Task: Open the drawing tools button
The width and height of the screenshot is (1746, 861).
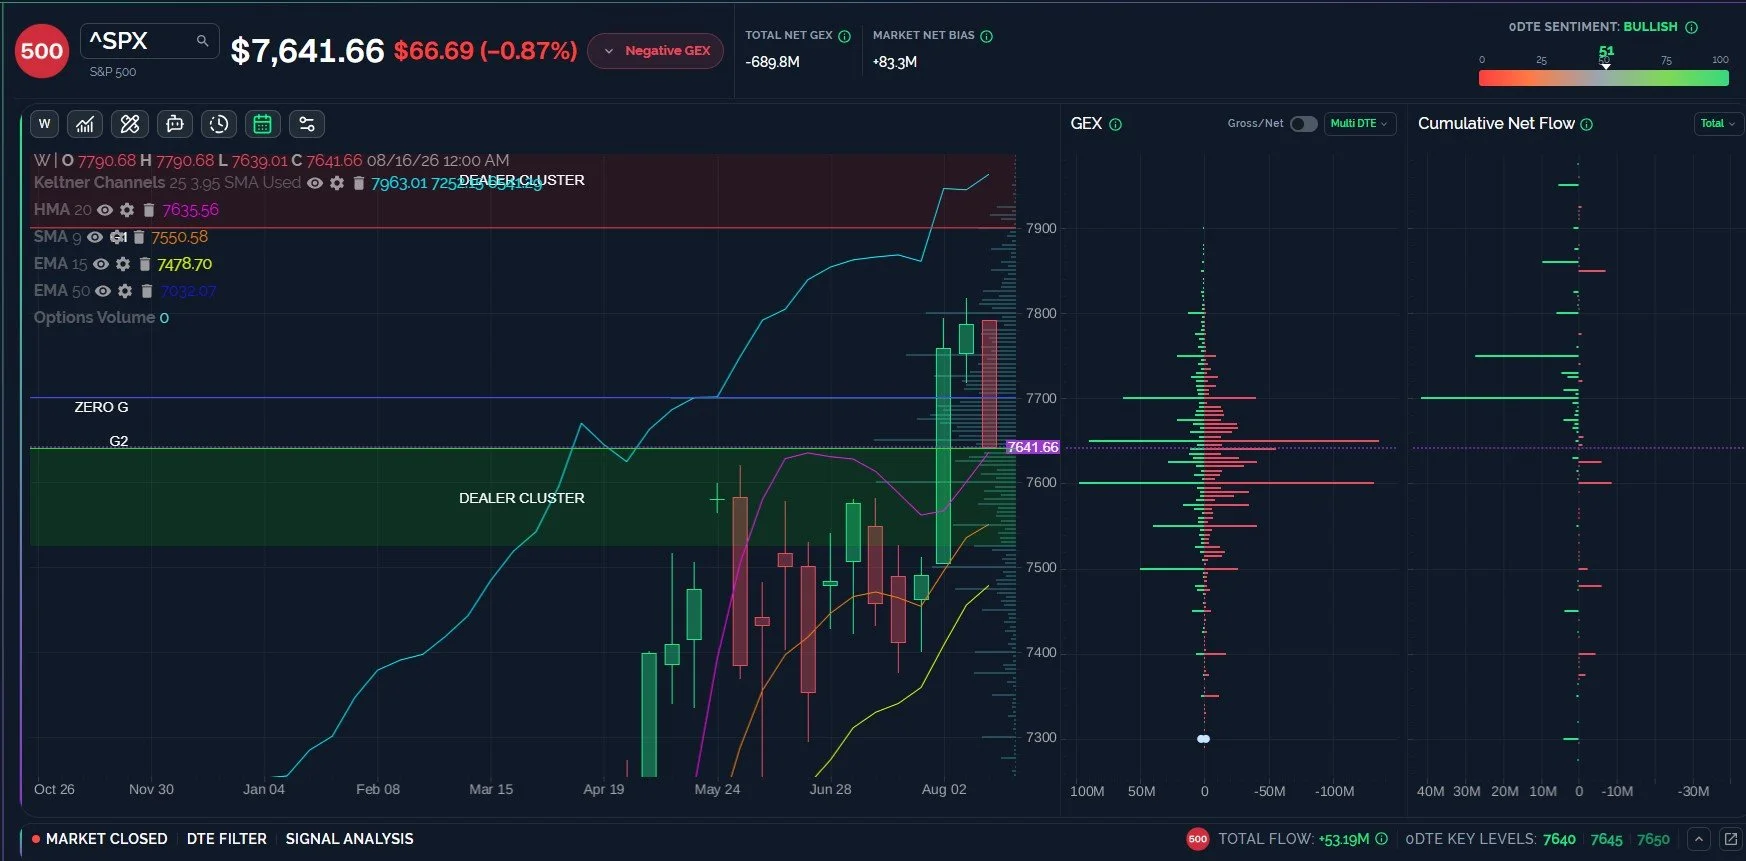Action: click(x=130, y=124)
